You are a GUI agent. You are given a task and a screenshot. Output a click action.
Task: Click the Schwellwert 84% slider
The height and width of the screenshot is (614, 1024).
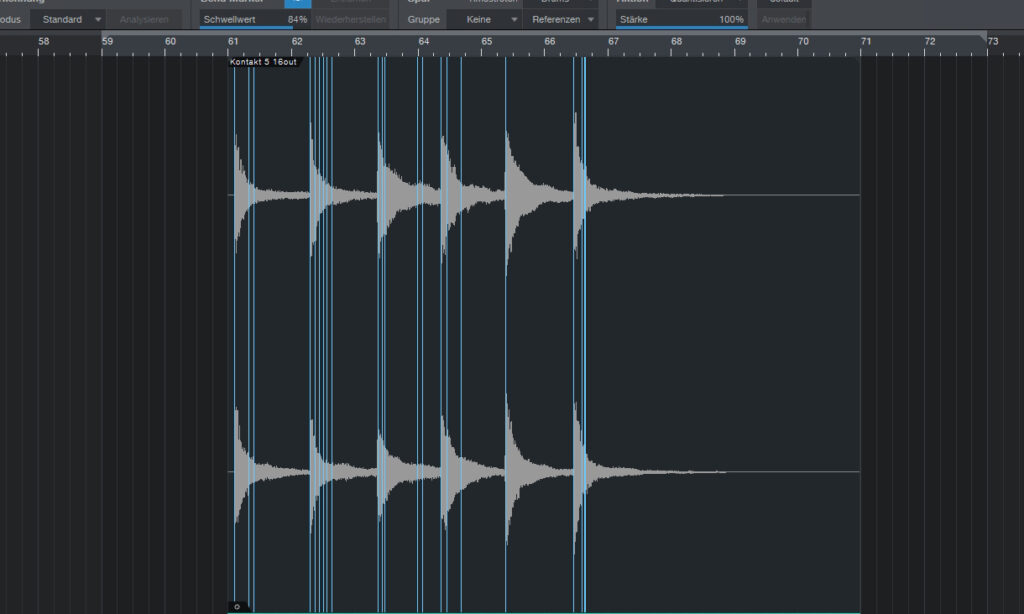coord(254,20)
